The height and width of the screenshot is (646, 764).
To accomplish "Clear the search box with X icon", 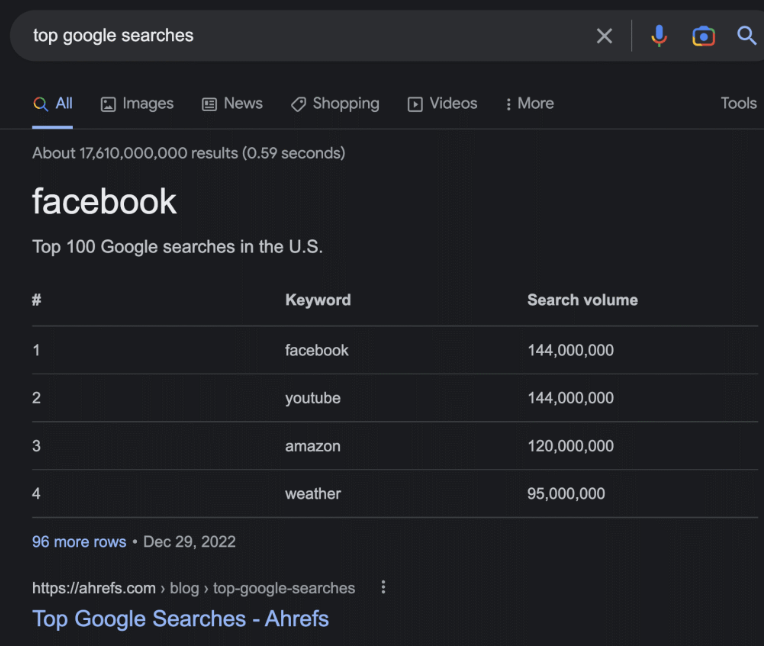I will (x=604, y=36).
